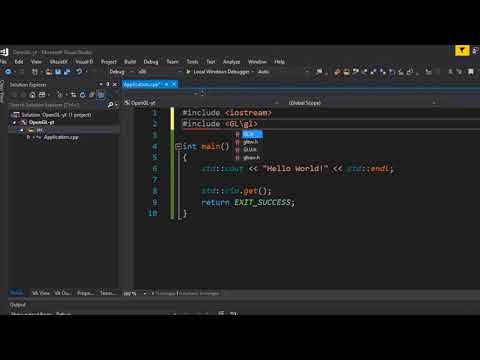Screen dimensions: 480x360
Task: Open Solution Explorer window options dropdown
Action: pos(101,84)
